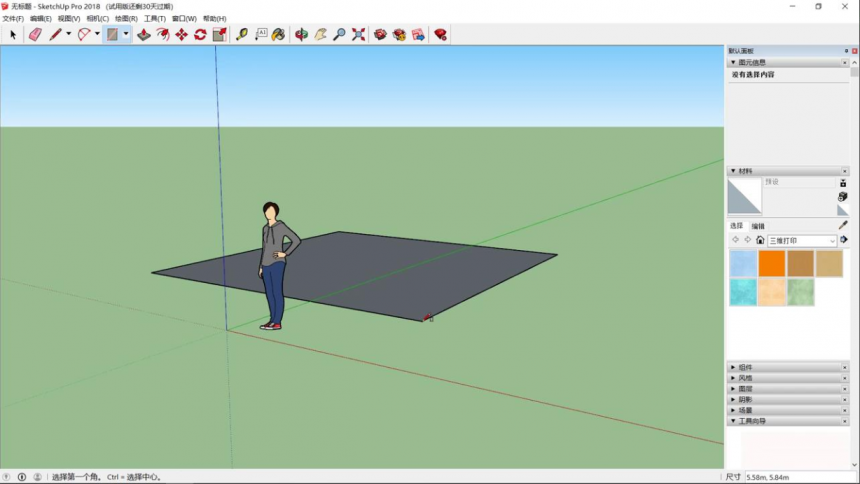Screen dimensions: 860x484
Task: Open Arc tool dropdown arrow
Action: [x=97, y=34]
